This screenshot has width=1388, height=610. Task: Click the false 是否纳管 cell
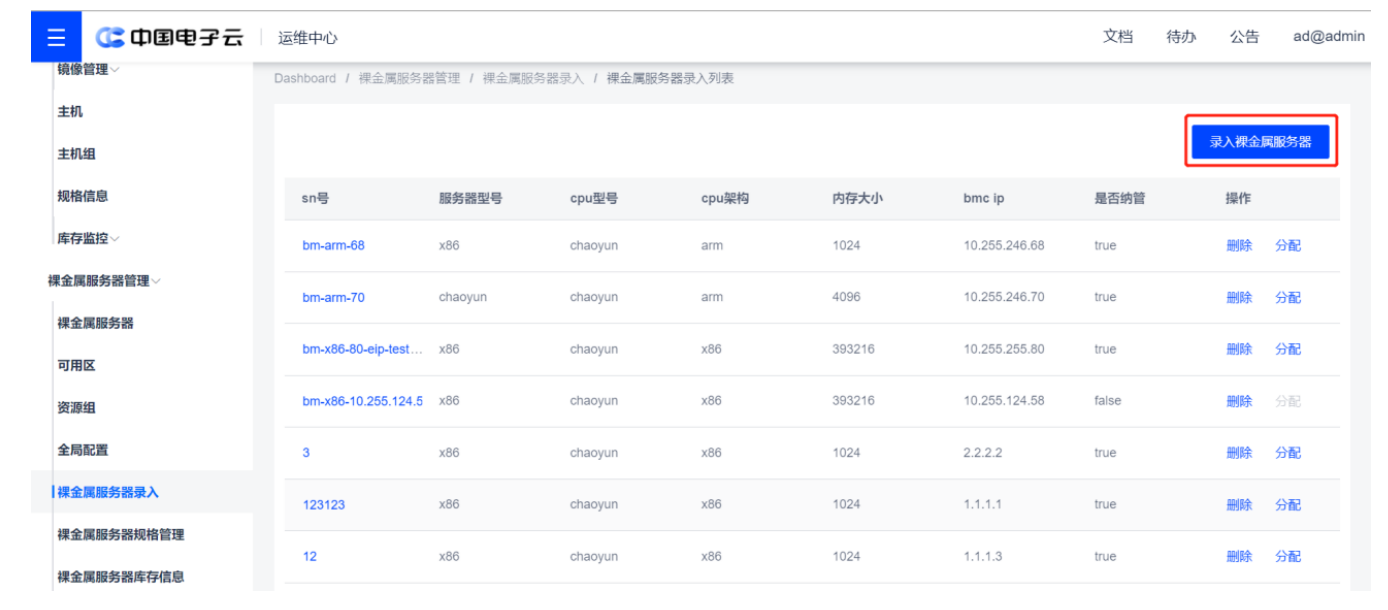point(1108,401)
